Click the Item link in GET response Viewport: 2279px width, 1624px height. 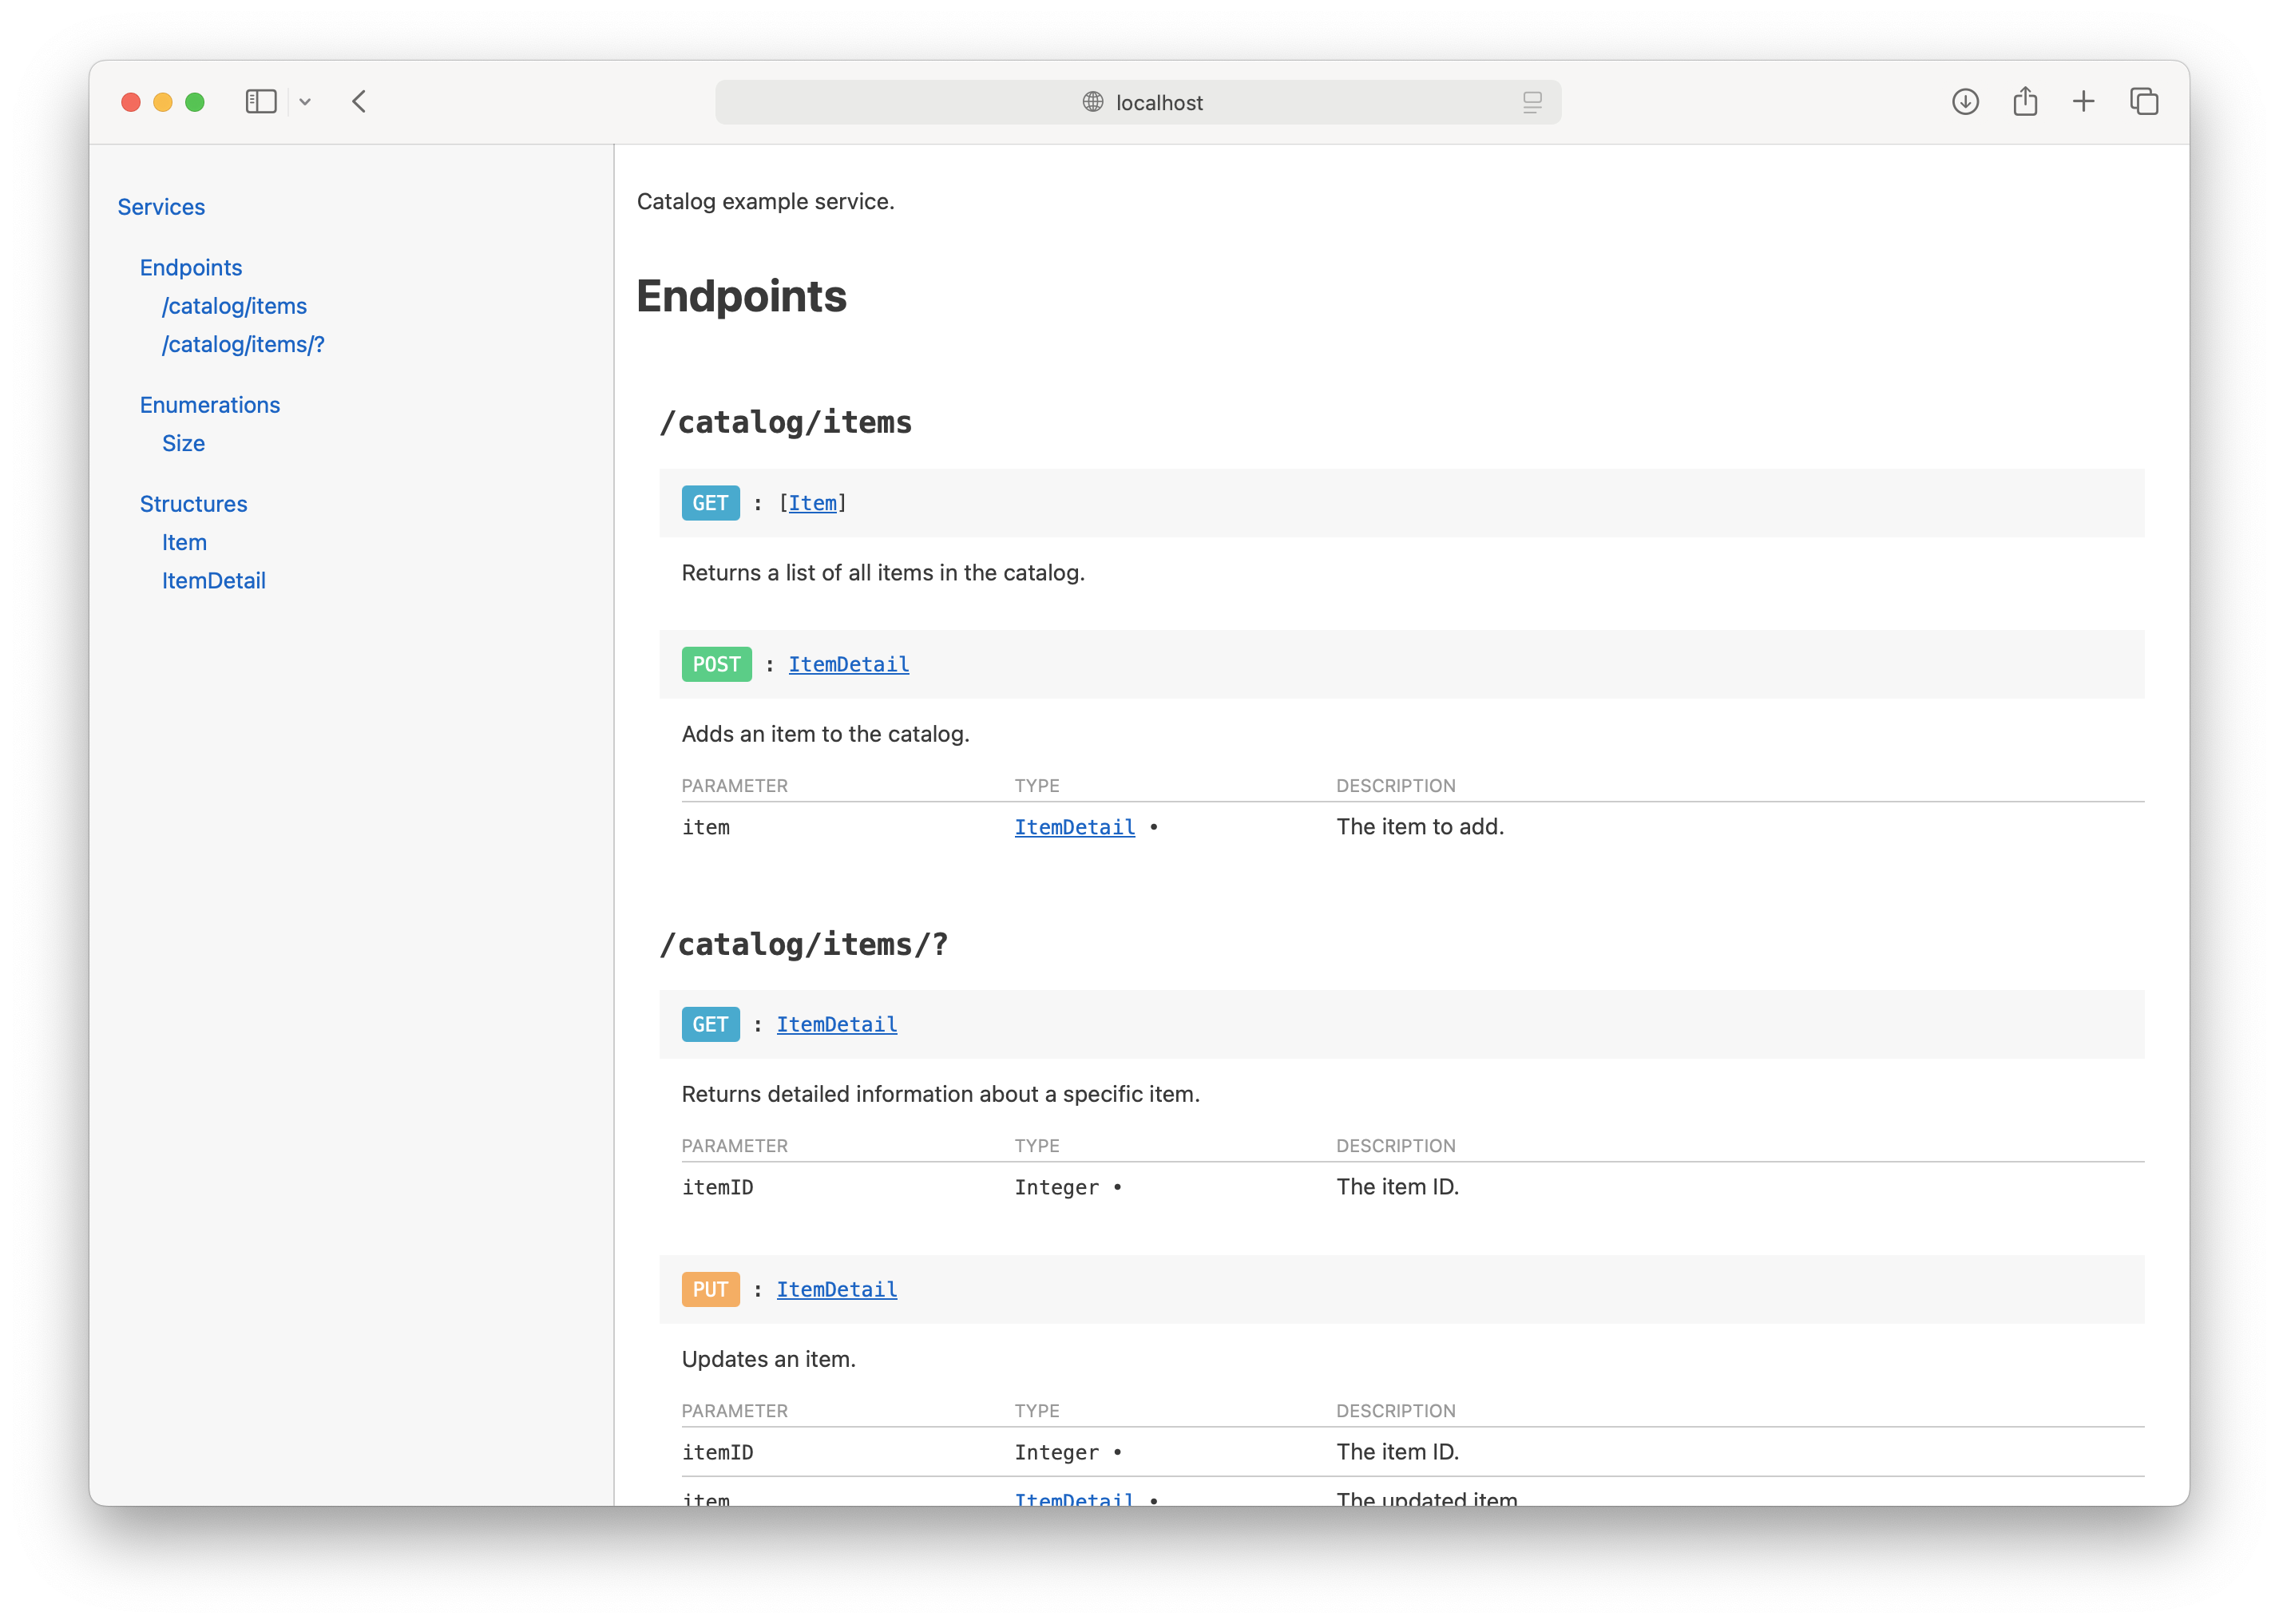[x=812, y=503]
